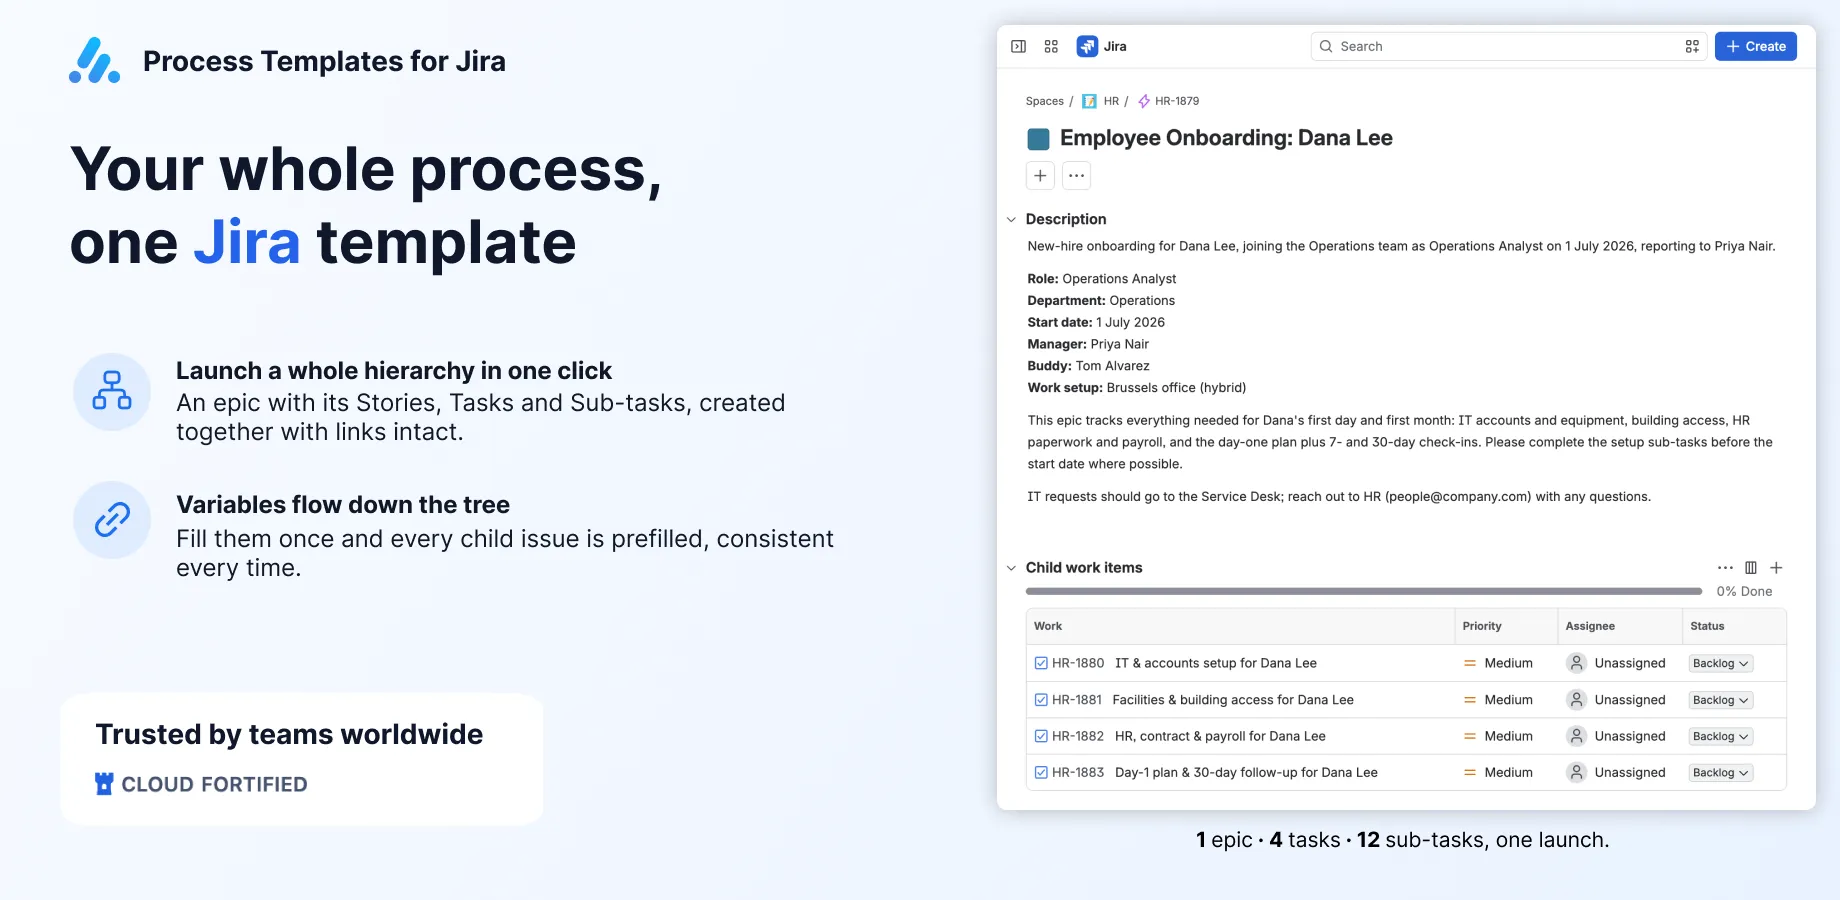This screenshot has width=1840, height=900.
Task: Click Unassigned avatar for HR-1883
Action: tap(1577, 772)
